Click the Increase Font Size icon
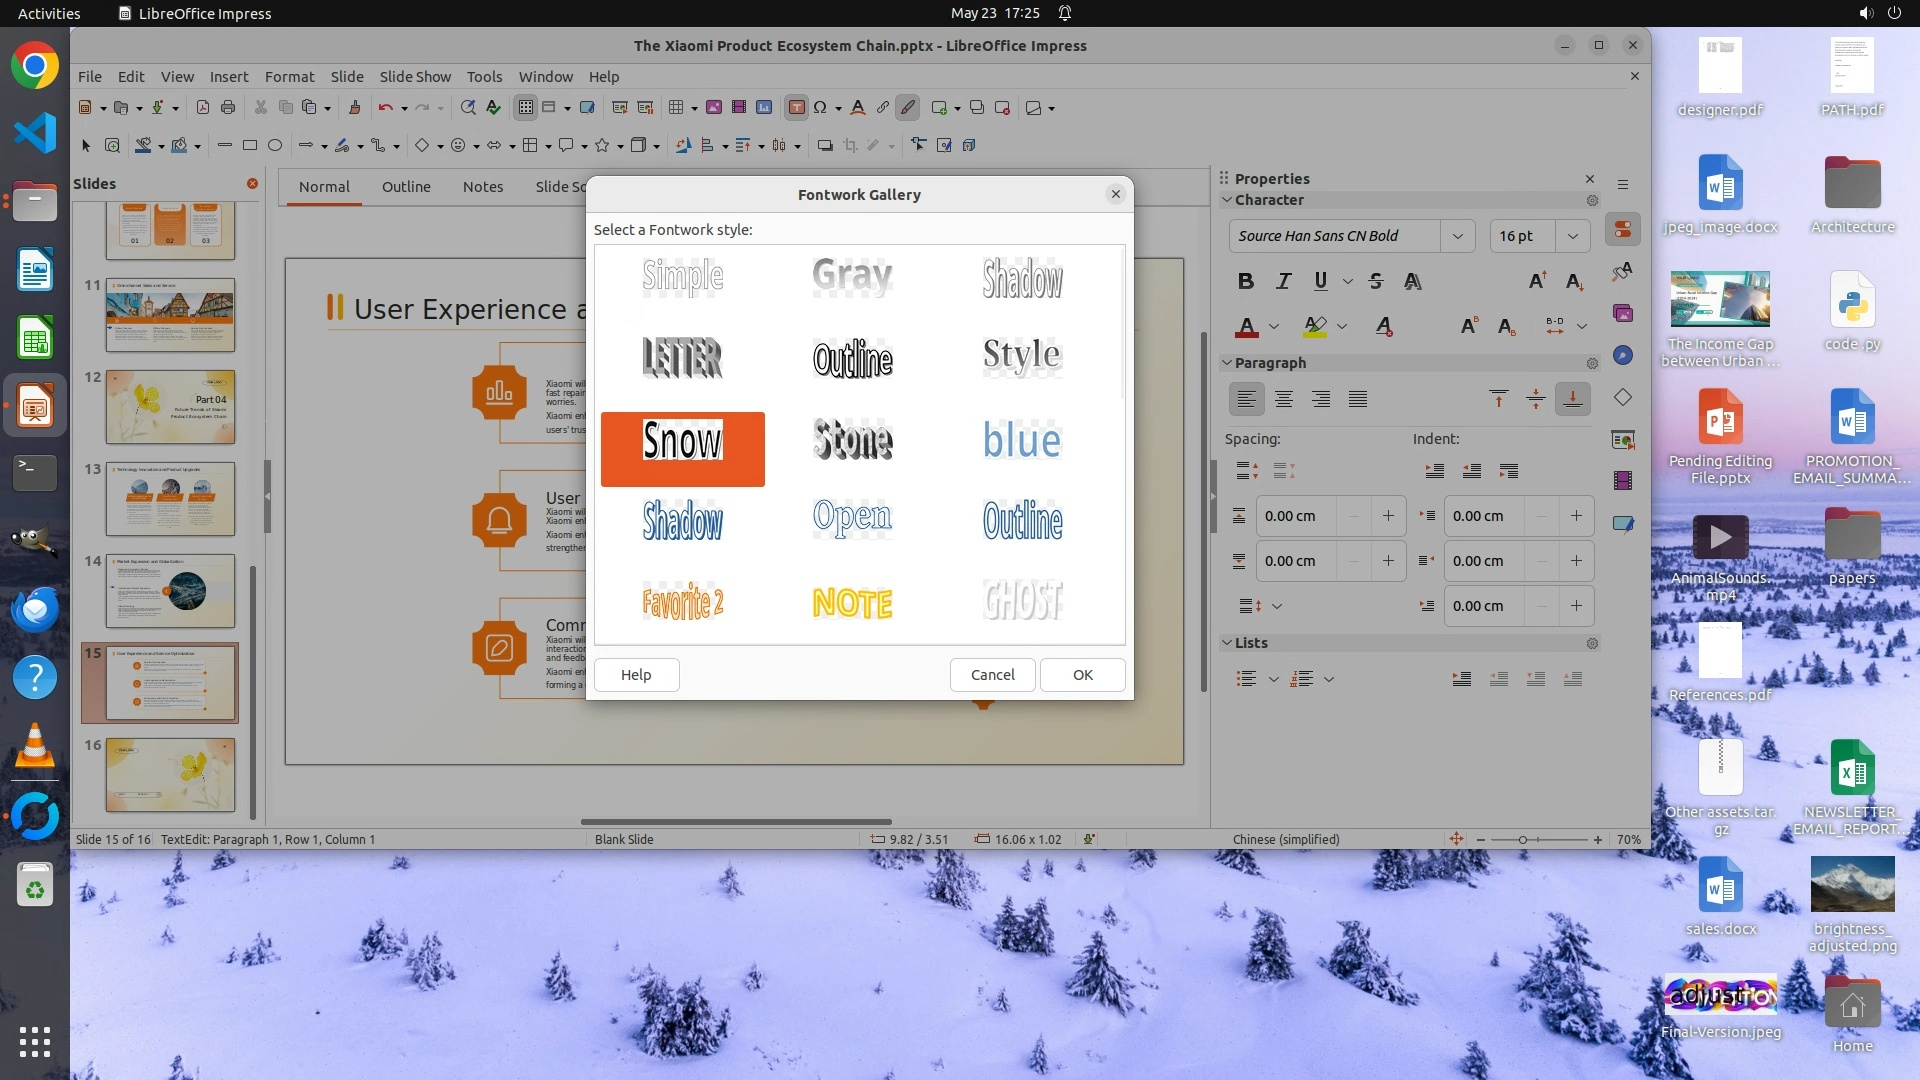This screenshot has height=1080, width=1920. pyautogui.click(x=1537, y=281)
